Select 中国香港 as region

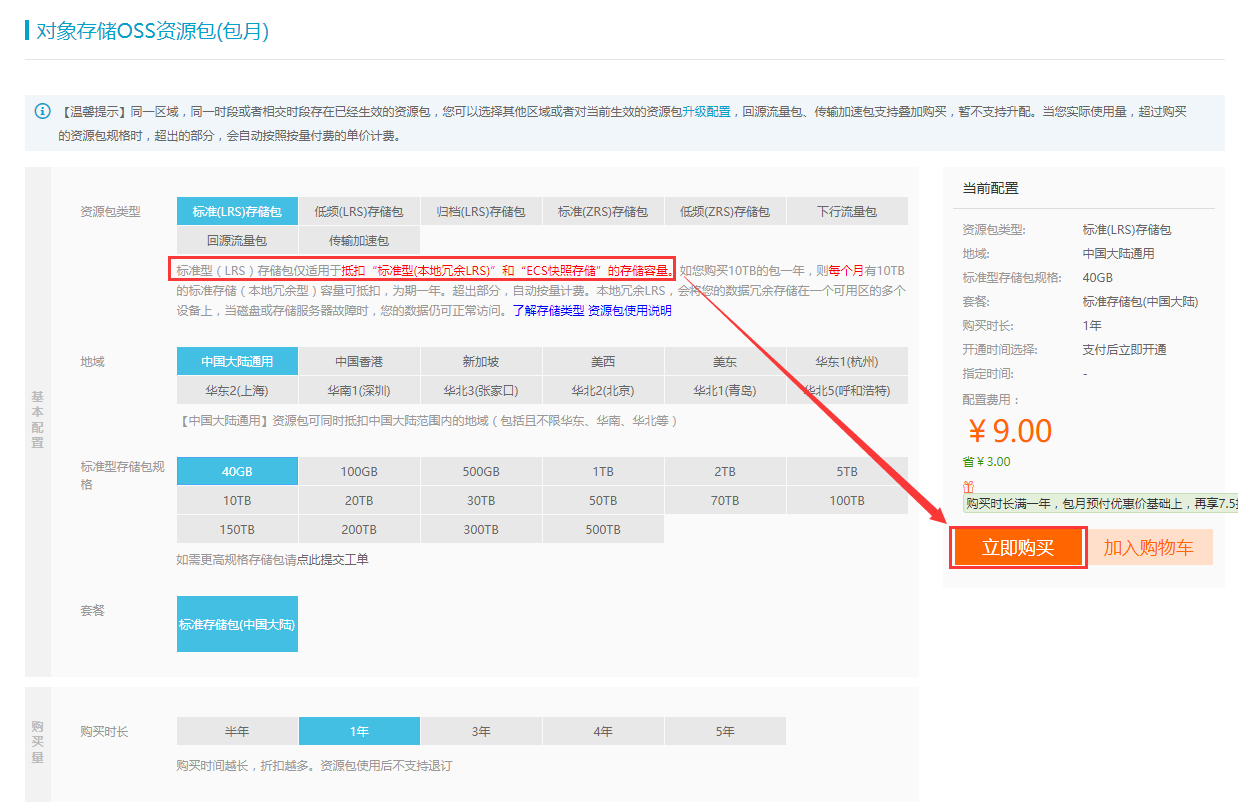(x=359, y=362)
